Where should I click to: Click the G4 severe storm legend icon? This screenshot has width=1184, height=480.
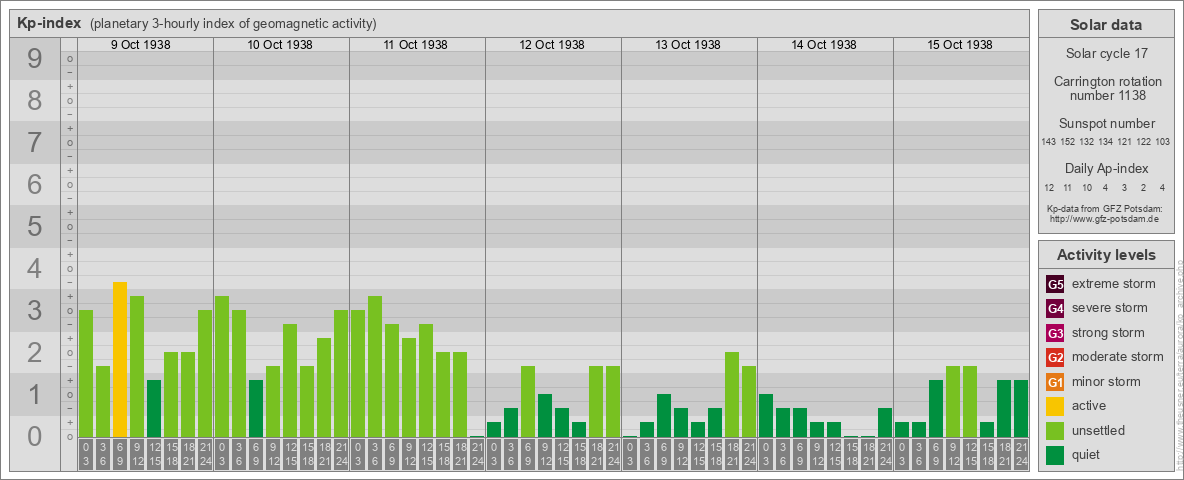pyautogui.click(x=1056, y=309)
